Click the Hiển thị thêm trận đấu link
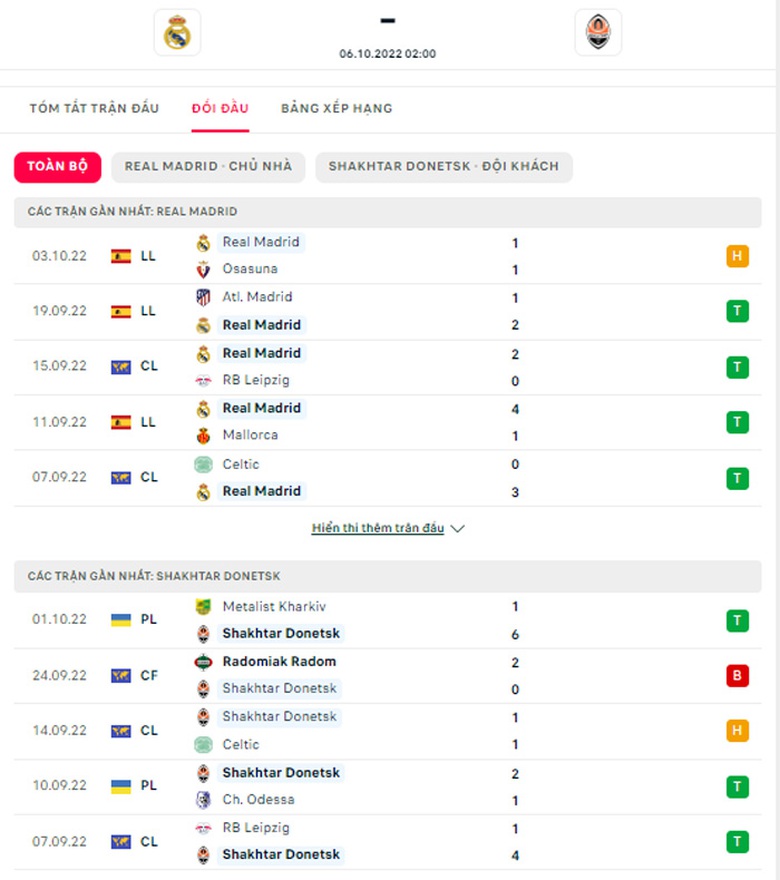The height and width of the screenshot is (880, 780). (377, 528)
